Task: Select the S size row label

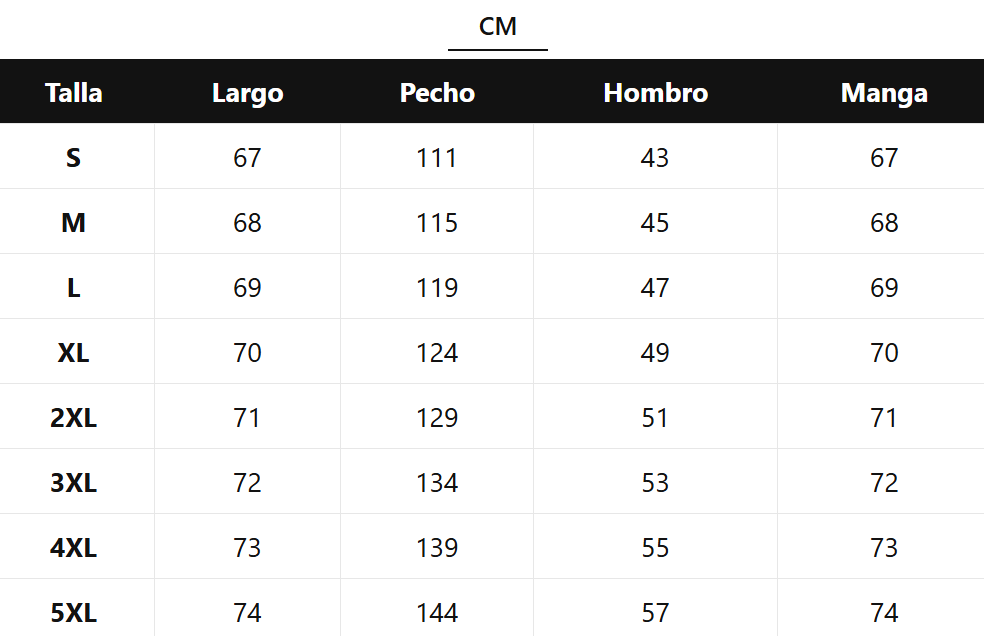Action: pos(74,158)
